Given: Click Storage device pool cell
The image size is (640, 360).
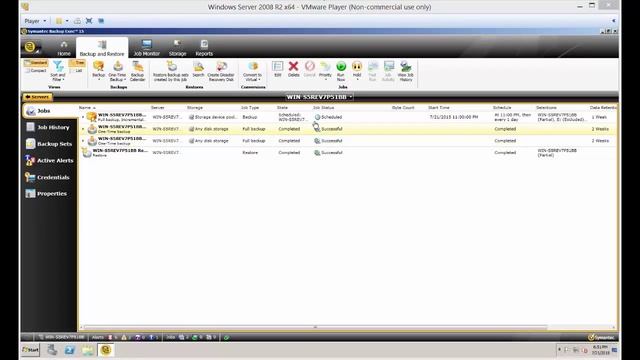Looking at the screenshot, I should click(x=212, y=117).
